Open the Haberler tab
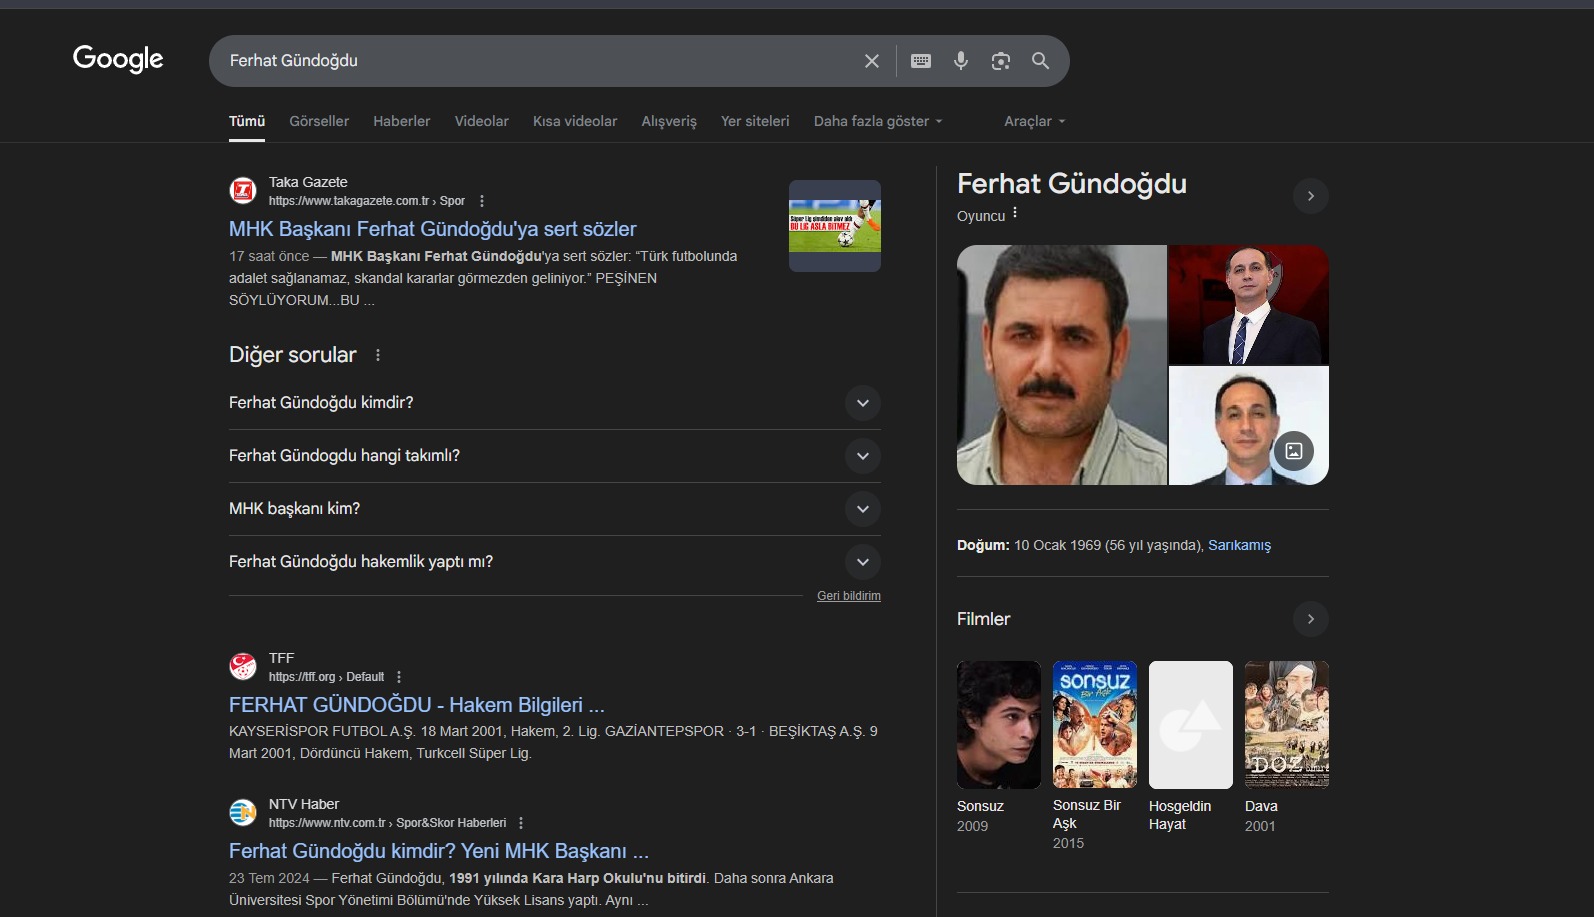 402,121
